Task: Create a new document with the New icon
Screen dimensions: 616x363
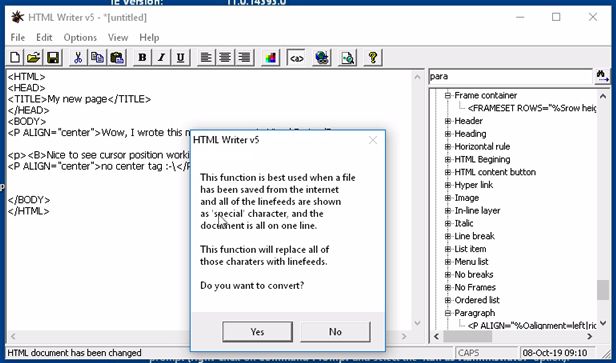Action: (15, 58)
